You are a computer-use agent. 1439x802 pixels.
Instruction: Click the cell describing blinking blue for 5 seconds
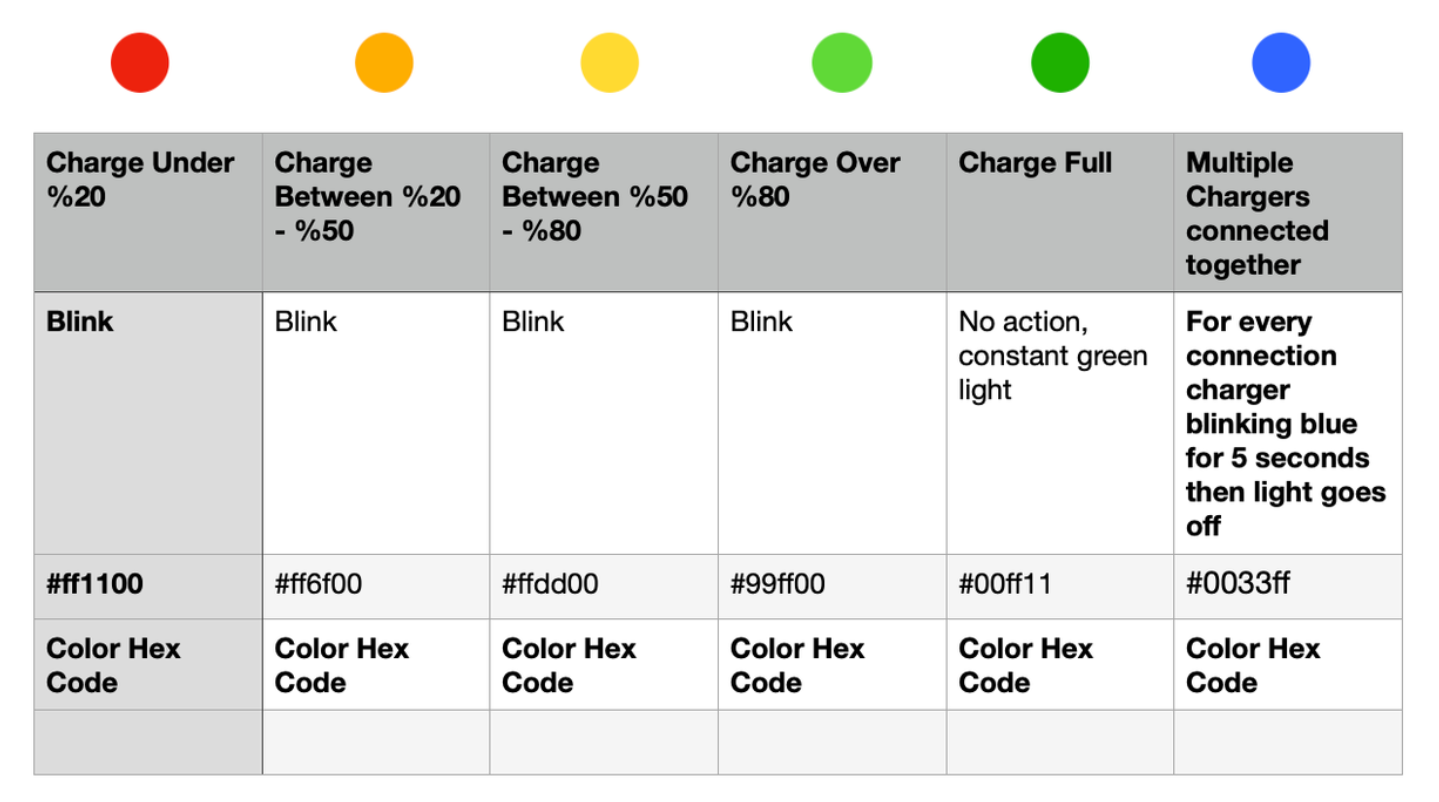pyautogui.click(x=1288, y=423)
